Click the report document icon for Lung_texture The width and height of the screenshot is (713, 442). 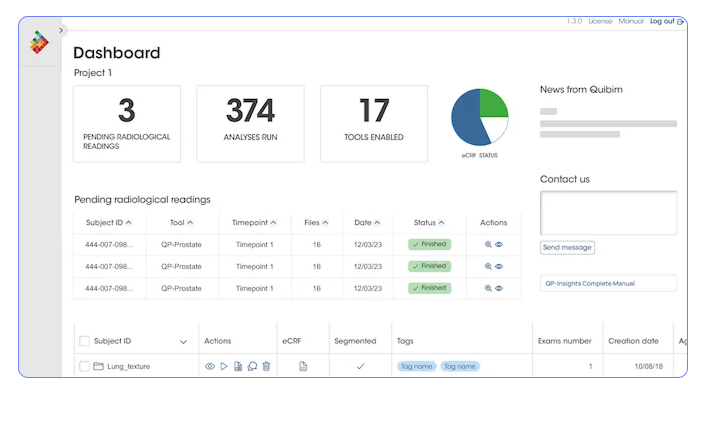[x=238, y=367]
